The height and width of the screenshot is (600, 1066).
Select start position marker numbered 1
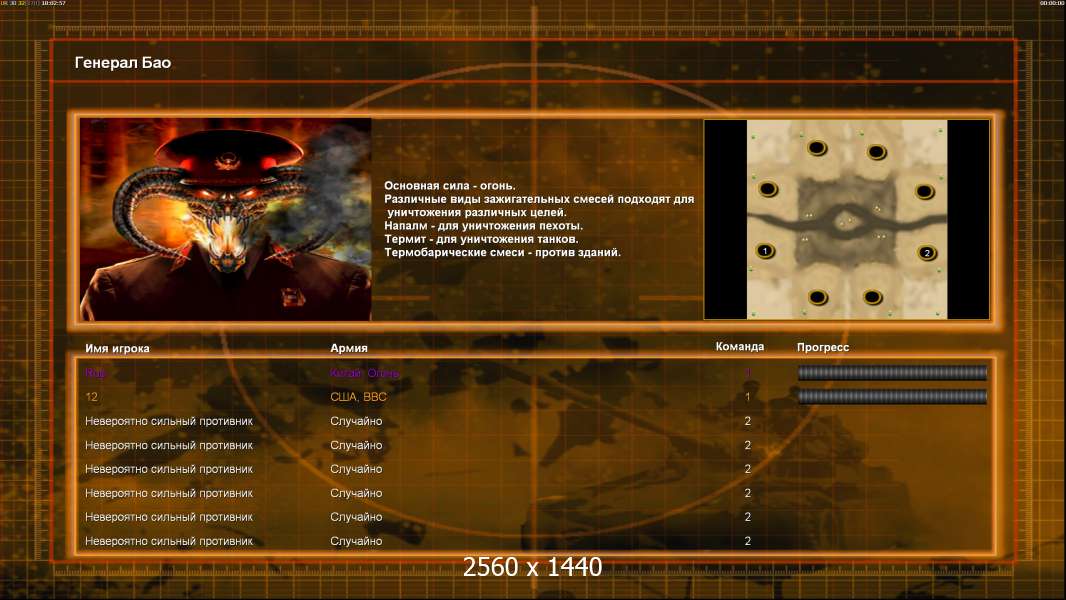[x=765, y=251]
